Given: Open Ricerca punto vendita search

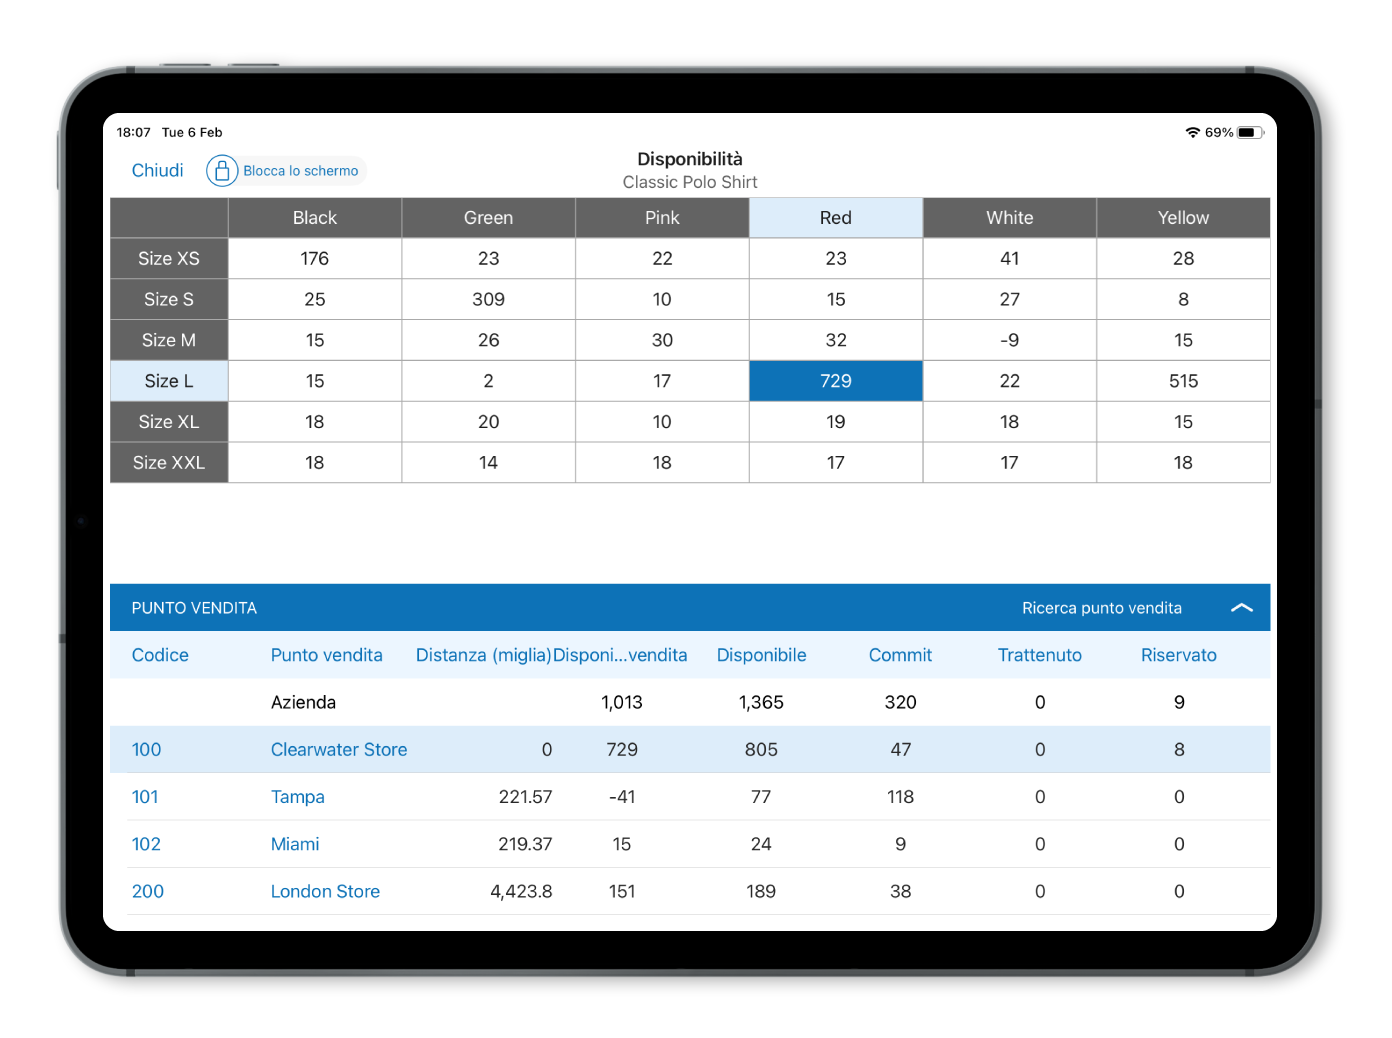Looking at the screenshot, I should click(1101, 608).
